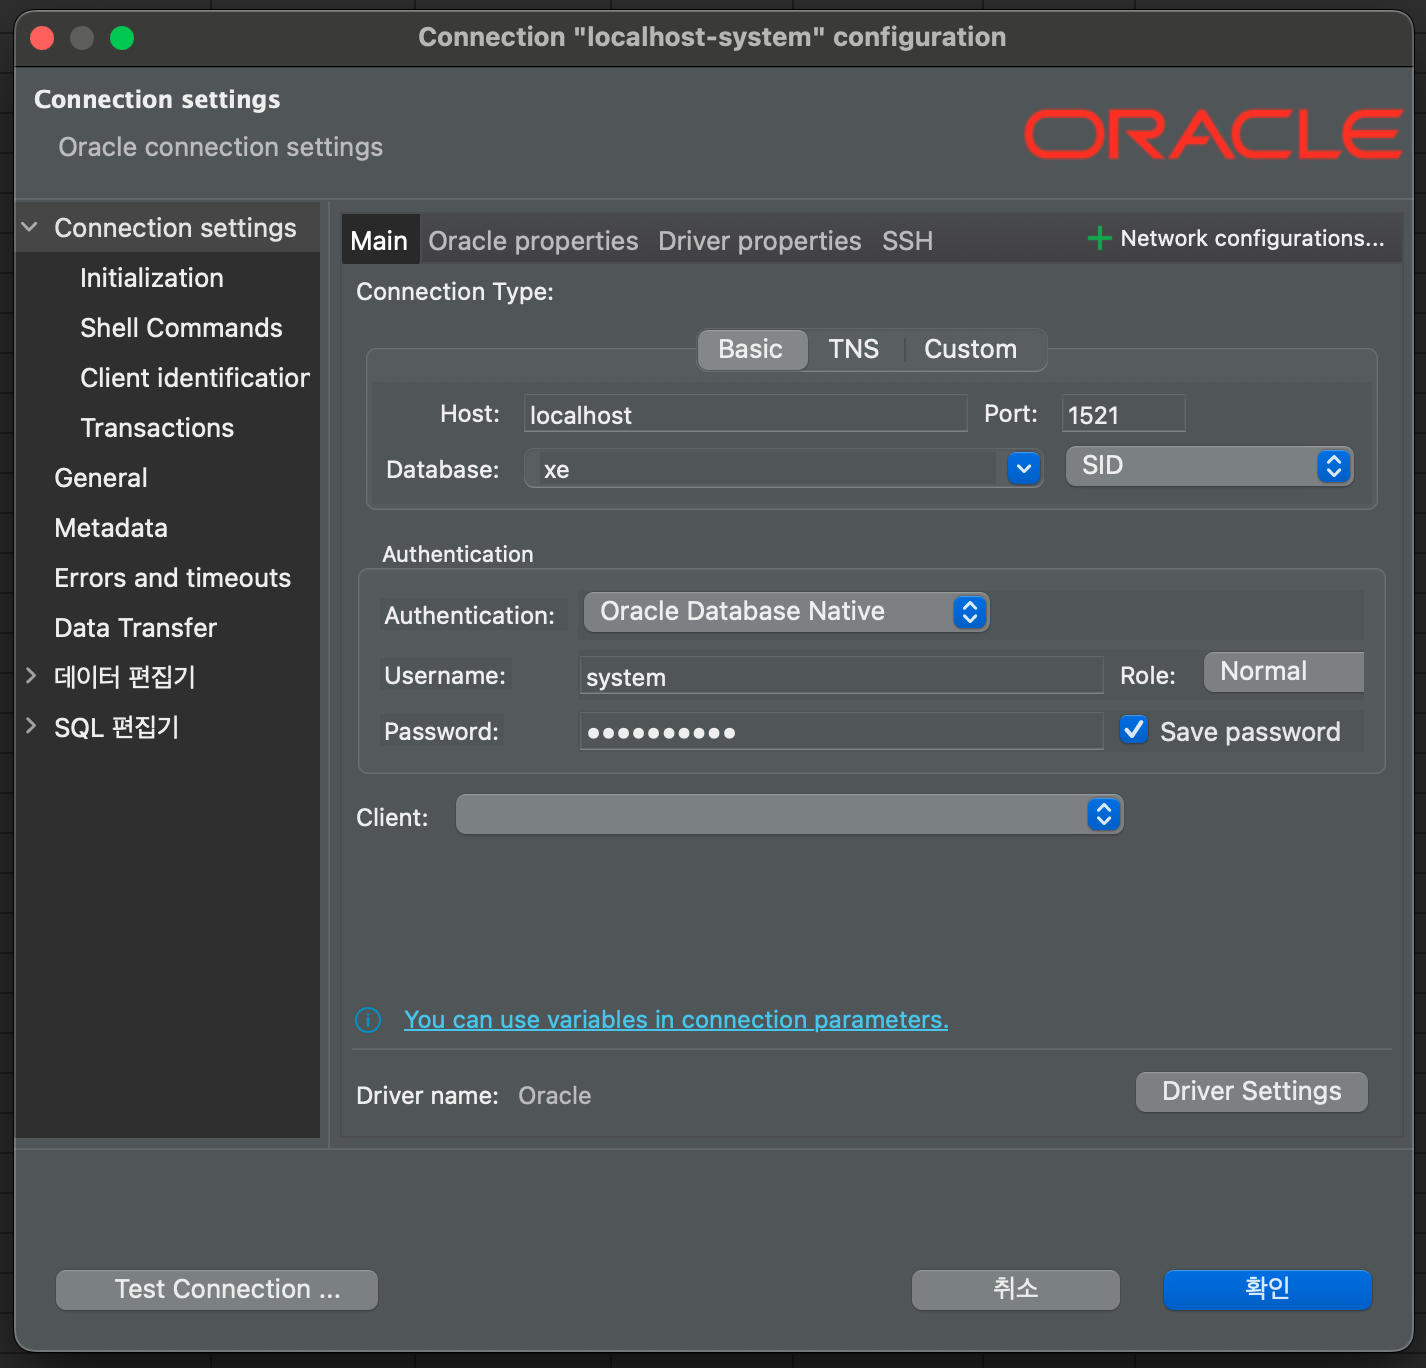Screen dimensions: 1426x1368
Task: Open the Authentication method dropdown
Action: [x=786, y=612]
